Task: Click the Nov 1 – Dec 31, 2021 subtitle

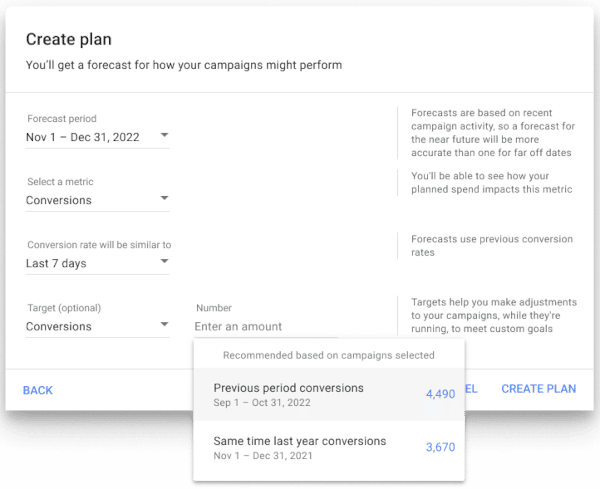Action: click(264, 455)
